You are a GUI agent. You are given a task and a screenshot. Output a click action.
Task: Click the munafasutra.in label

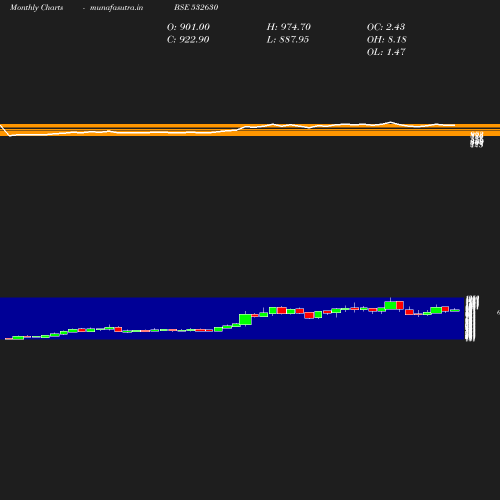(x=116, y=8)
